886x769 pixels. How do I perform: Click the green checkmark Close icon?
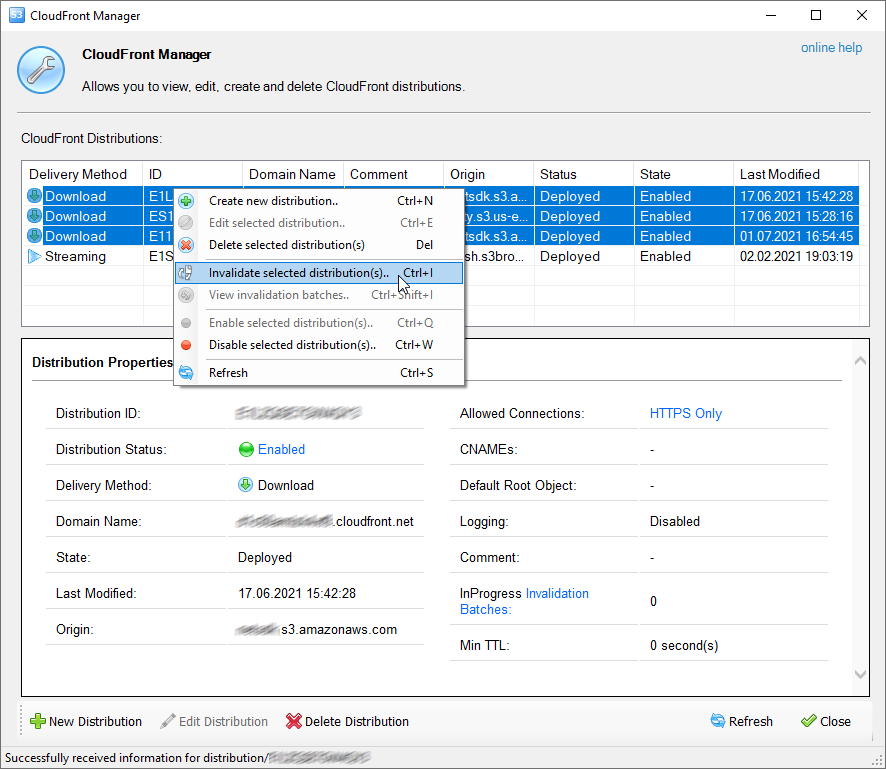(x=809, y=721)
